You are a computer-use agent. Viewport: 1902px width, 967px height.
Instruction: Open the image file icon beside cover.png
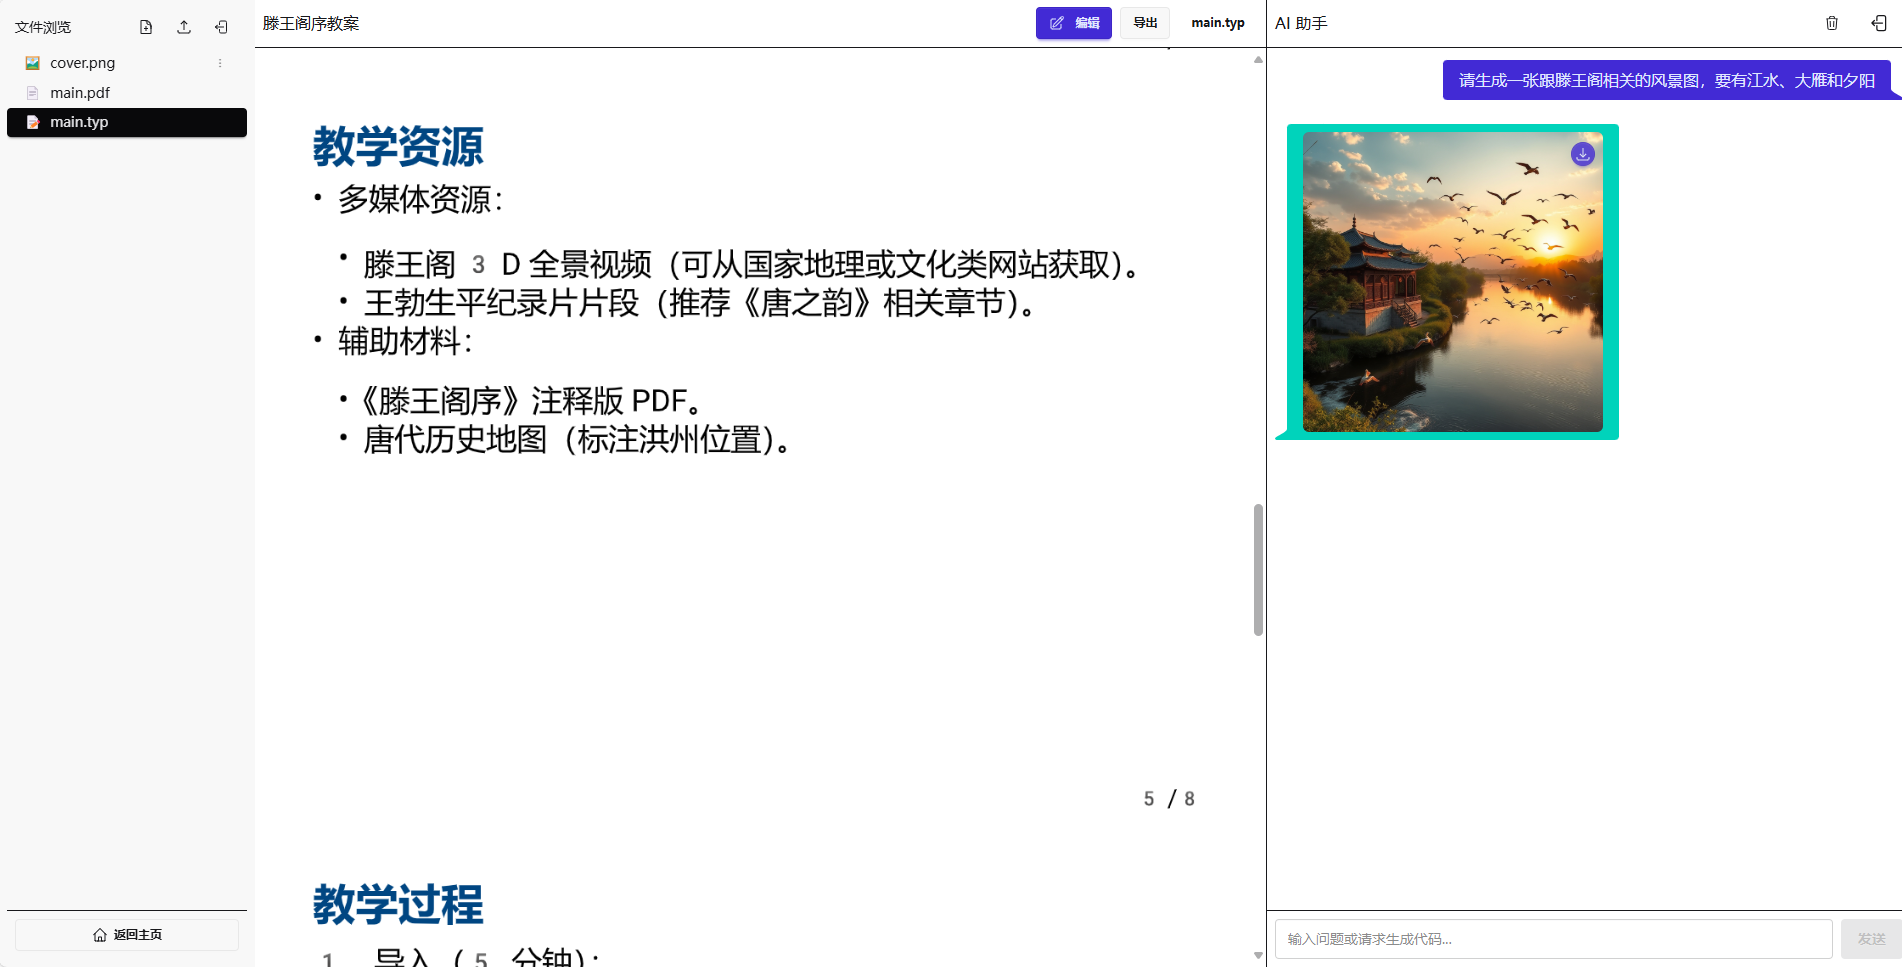(33, 62)
